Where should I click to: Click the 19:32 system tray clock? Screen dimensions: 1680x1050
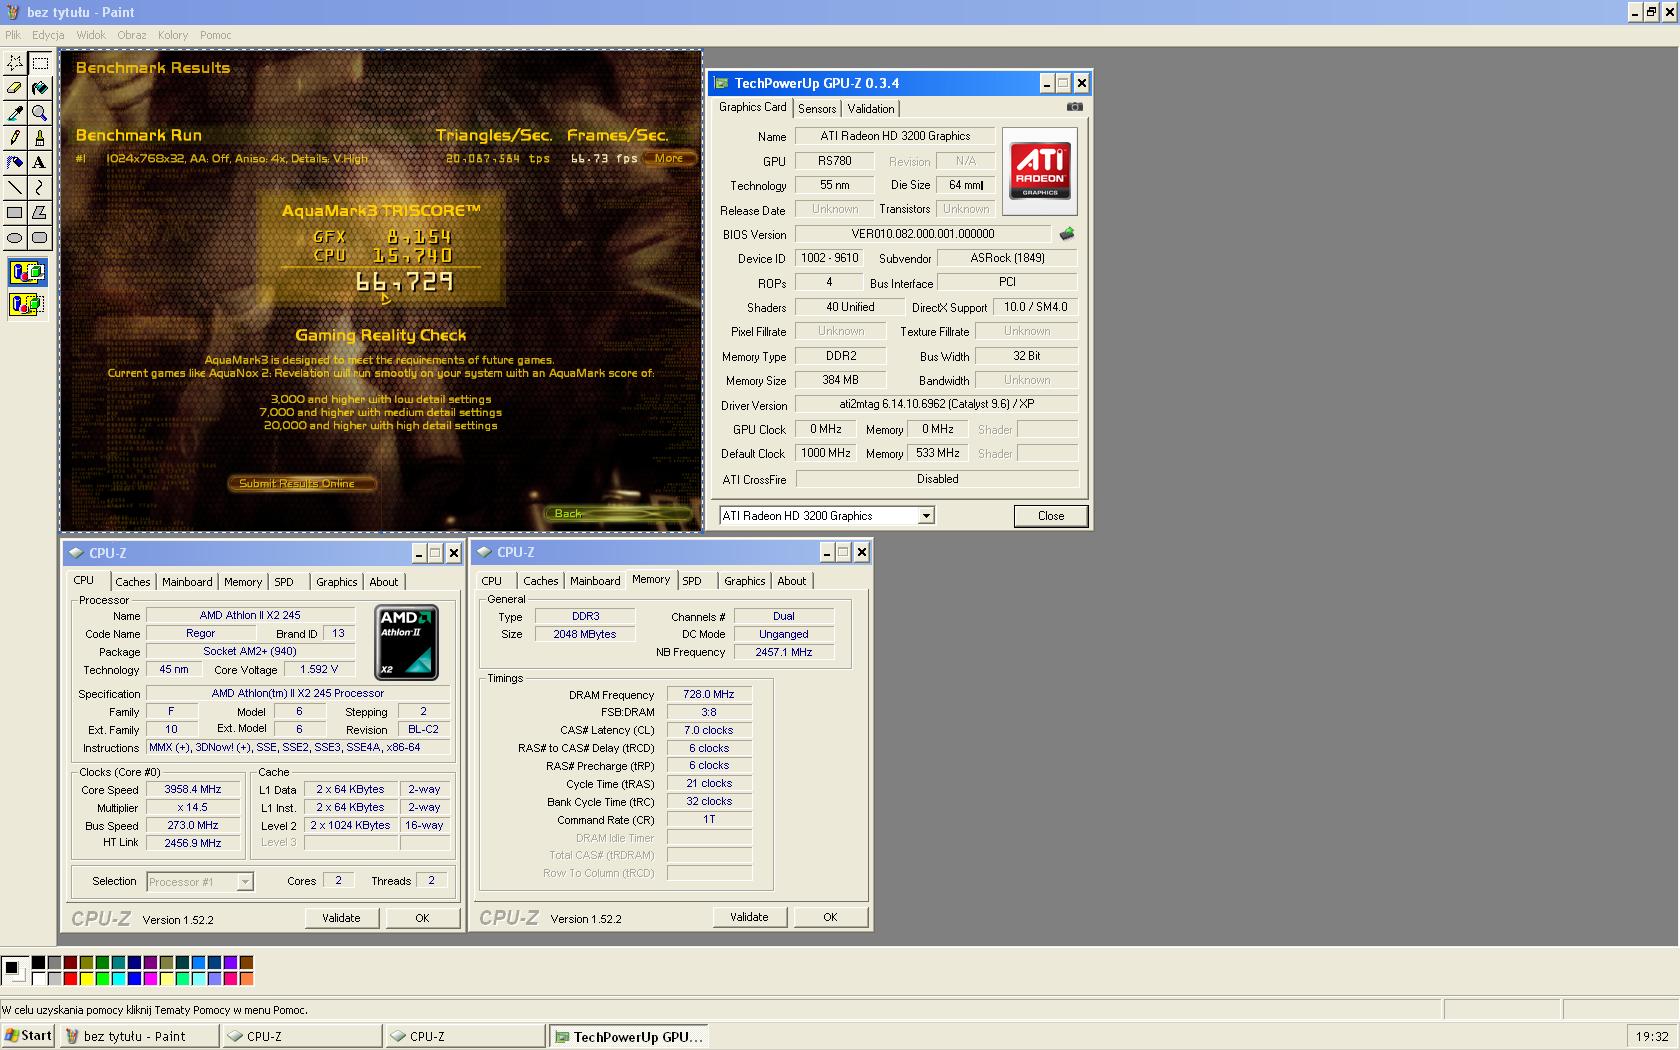(x=1652, y=1037)
